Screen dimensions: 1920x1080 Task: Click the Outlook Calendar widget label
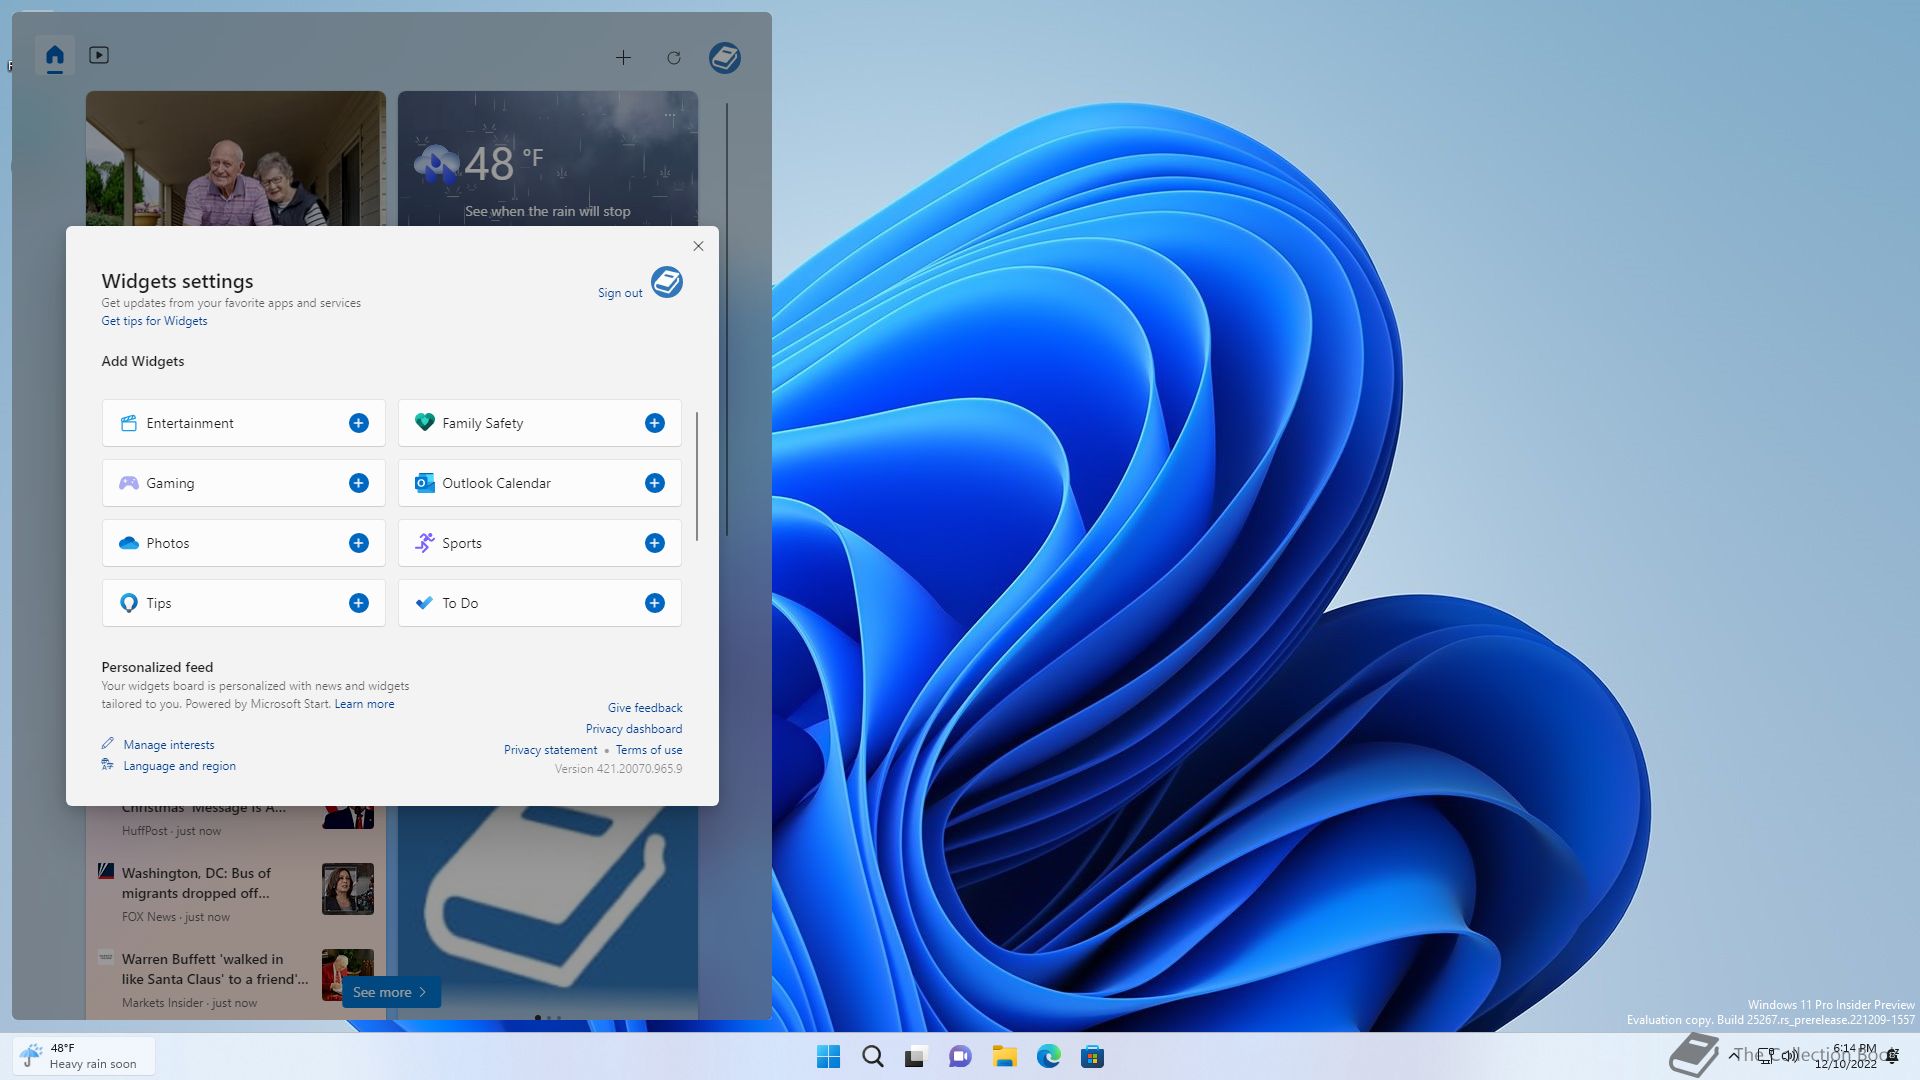tap(496, 483)
